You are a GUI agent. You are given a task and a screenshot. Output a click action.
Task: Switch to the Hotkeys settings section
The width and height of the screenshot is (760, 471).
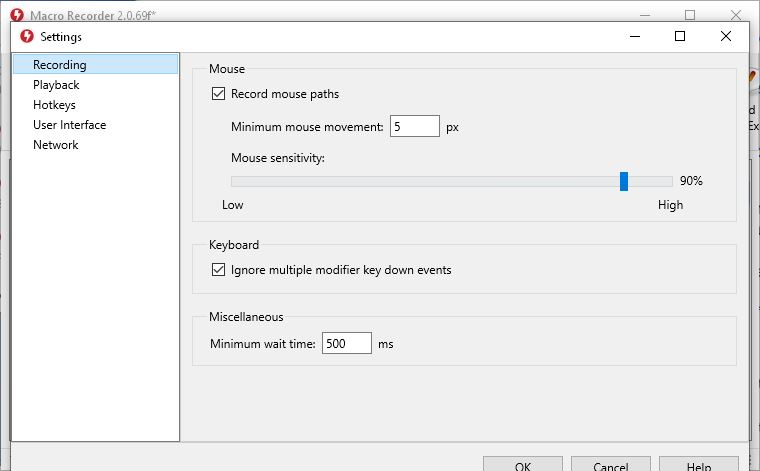tap(54, 105)
